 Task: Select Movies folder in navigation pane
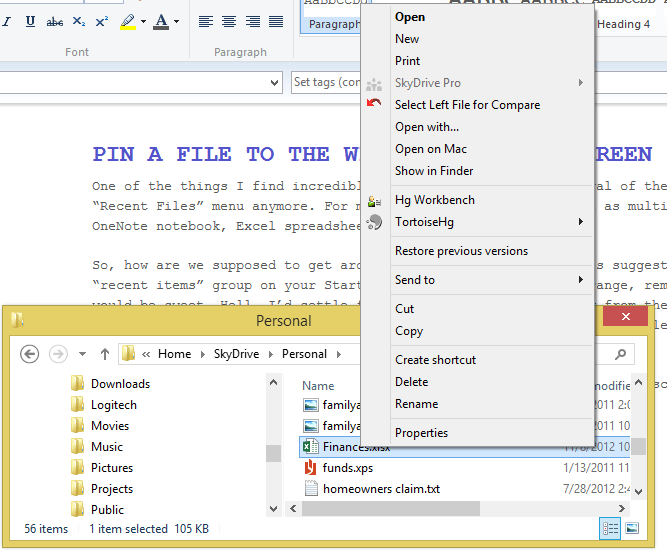tap(100, 426)
